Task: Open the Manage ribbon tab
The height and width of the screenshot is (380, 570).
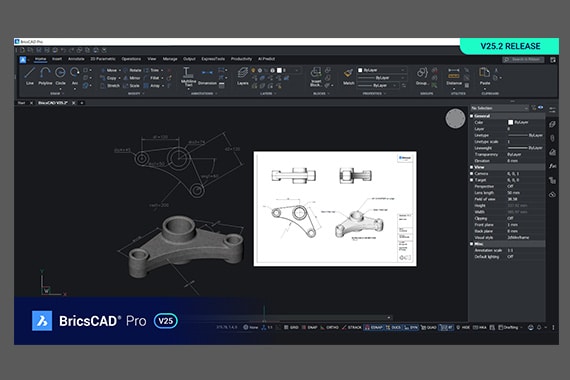Action: tap(170, 59)
